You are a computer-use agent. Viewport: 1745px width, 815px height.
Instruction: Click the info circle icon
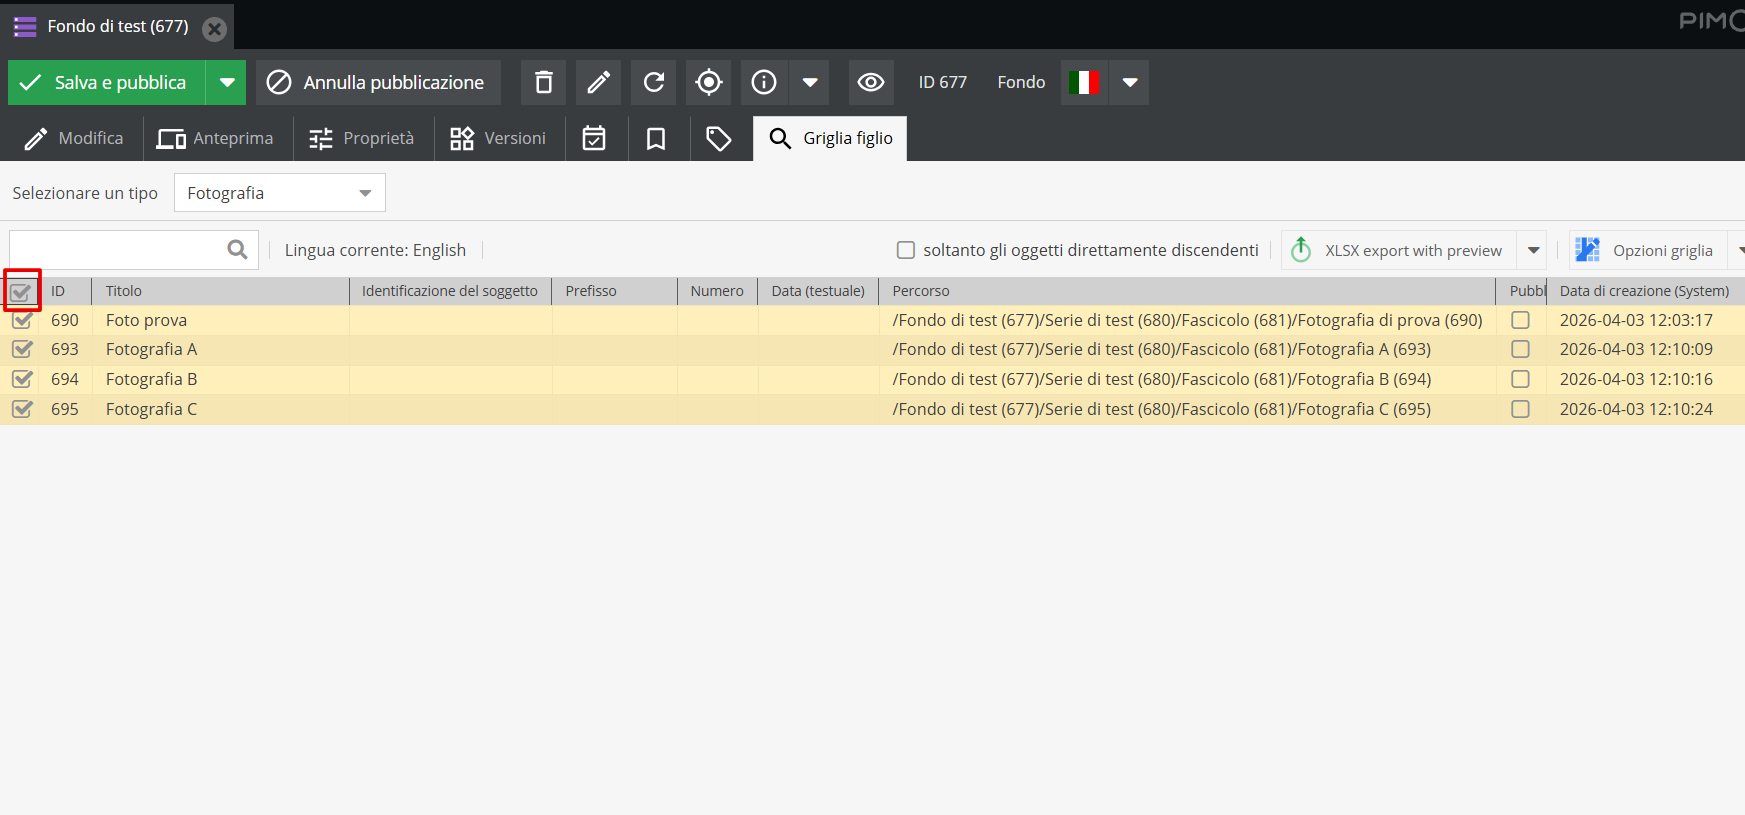[x=764, y=82]
